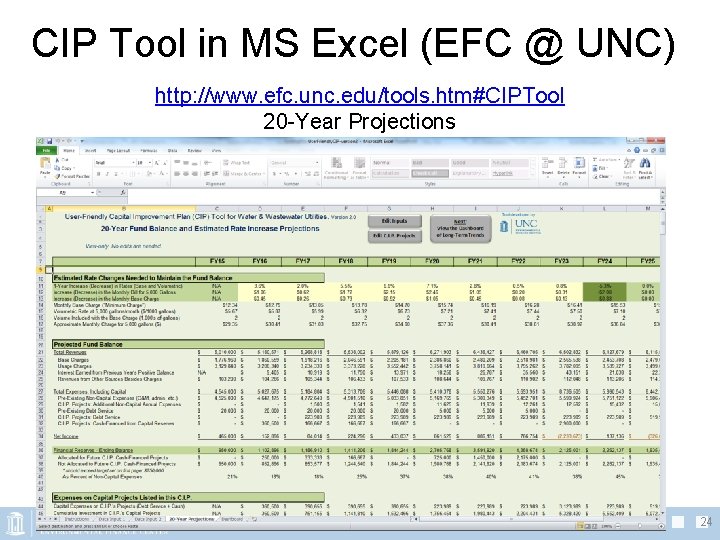Click the zoom slider in status bar
This screenshot has height=540, width=720.
[x=639, y=526]
